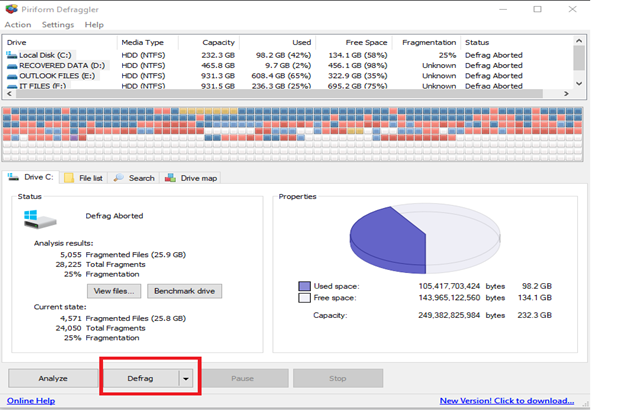Click the 608.4 GB (65%) used cell
The height and width of the screenshot is (410, 623).
point(281,76)
